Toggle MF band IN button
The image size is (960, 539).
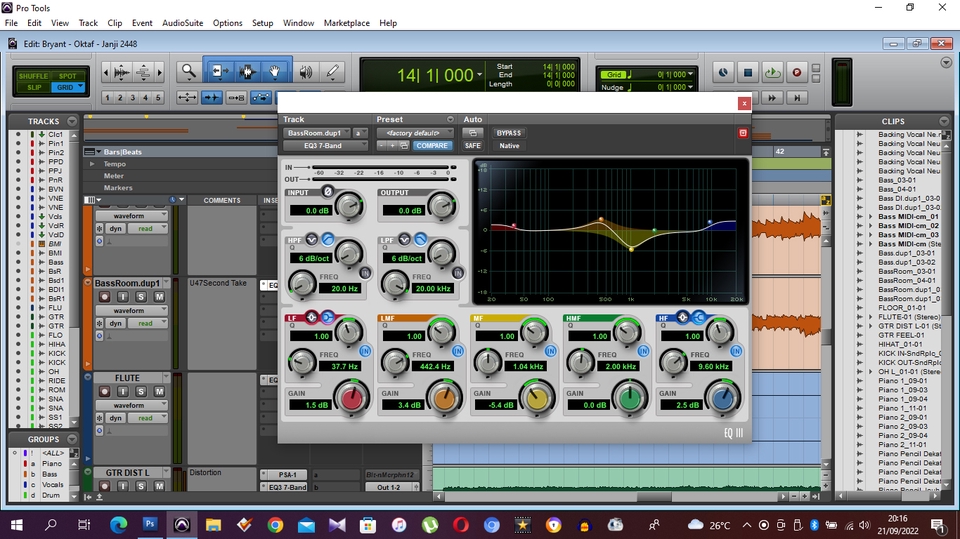pos(550,351)
